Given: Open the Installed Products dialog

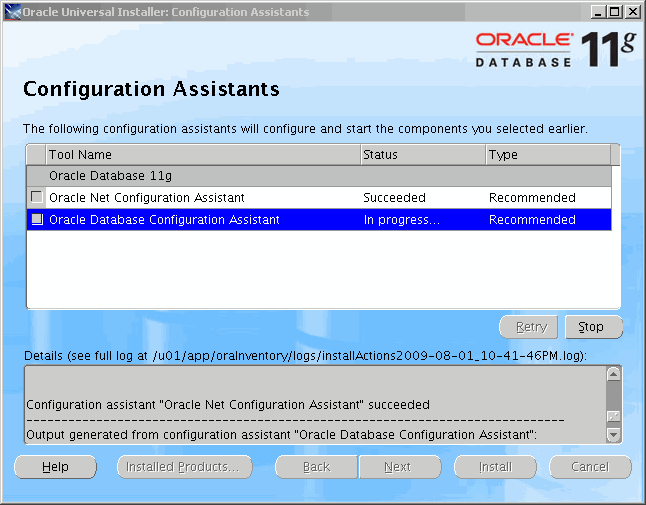Looking at the screenshot, I should (x=183, y=467).
